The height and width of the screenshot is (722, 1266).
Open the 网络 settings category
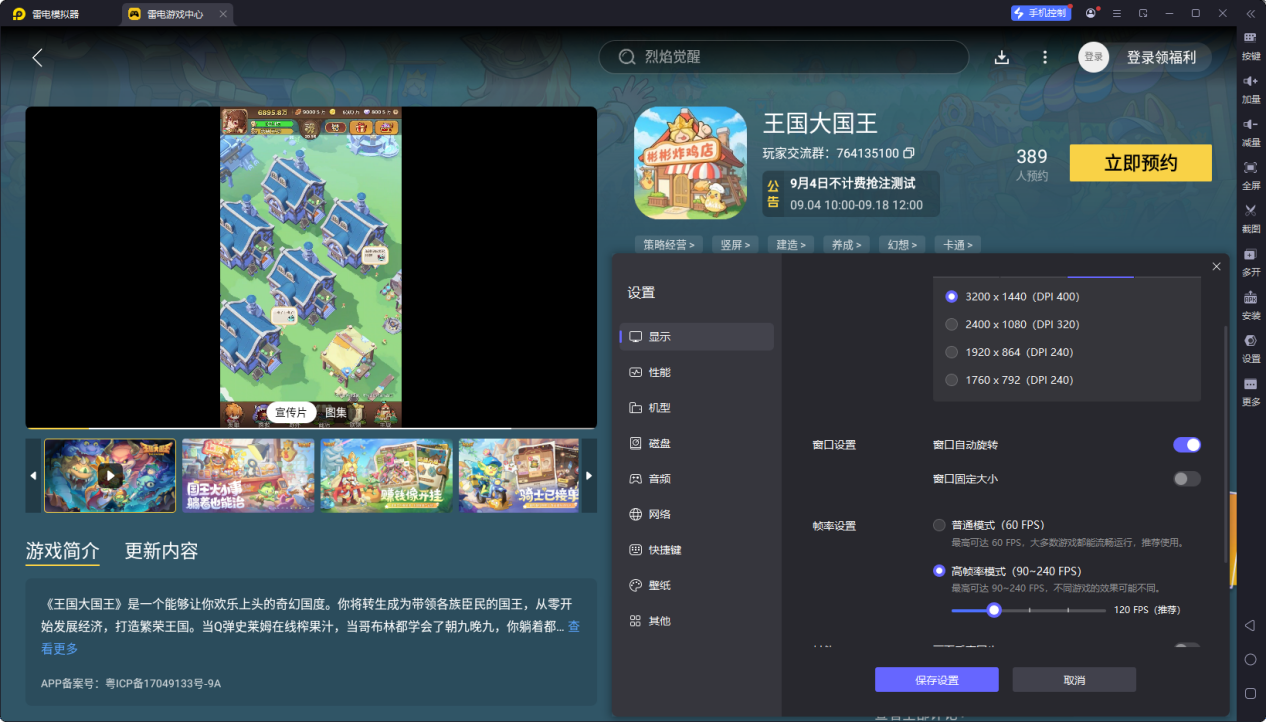click(697, 514)
